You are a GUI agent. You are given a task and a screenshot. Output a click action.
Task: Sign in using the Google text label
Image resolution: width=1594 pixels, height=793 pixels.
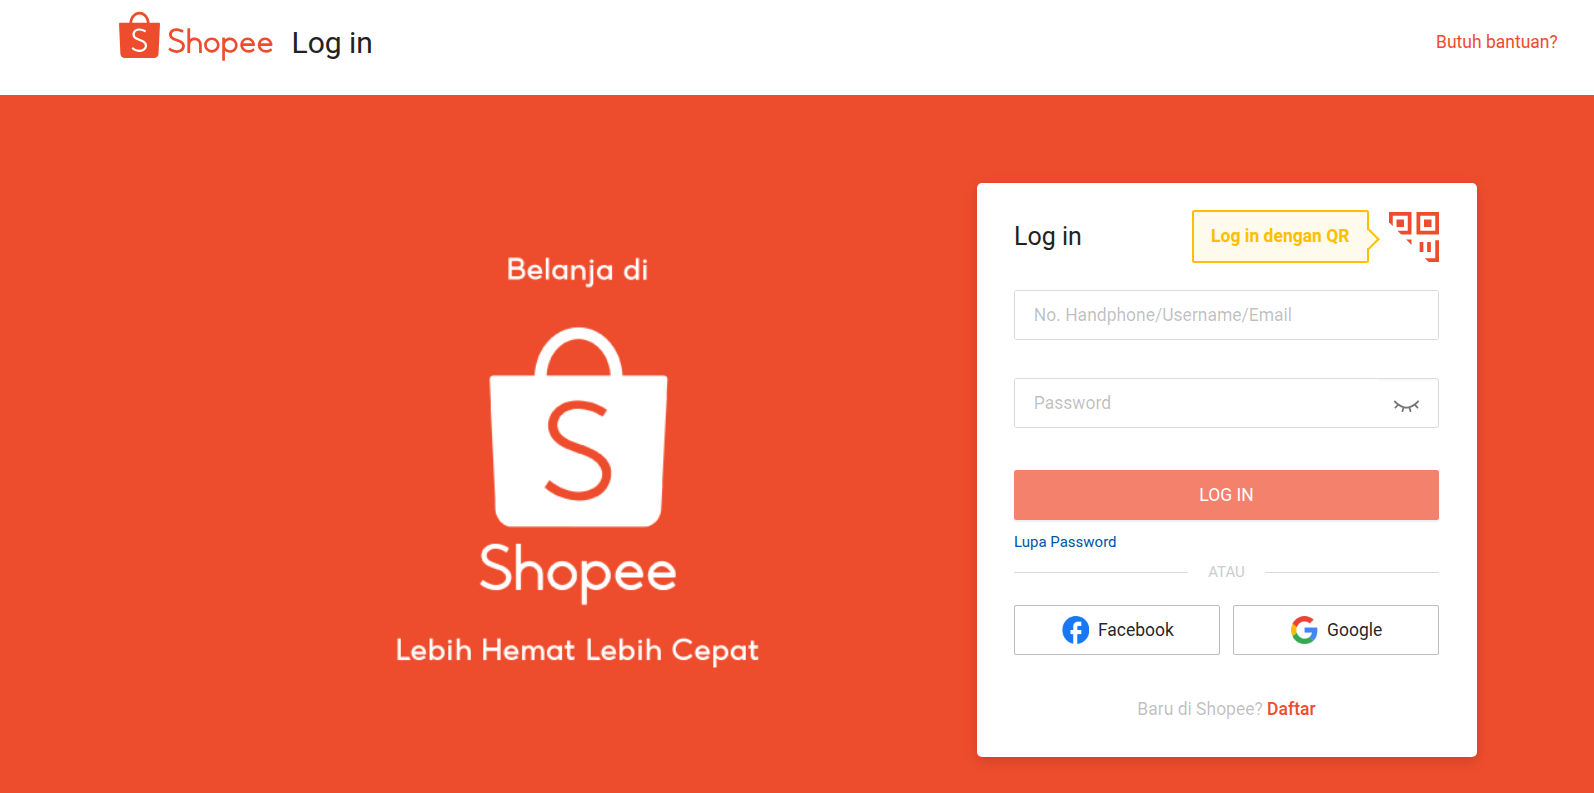[1355, 630]
